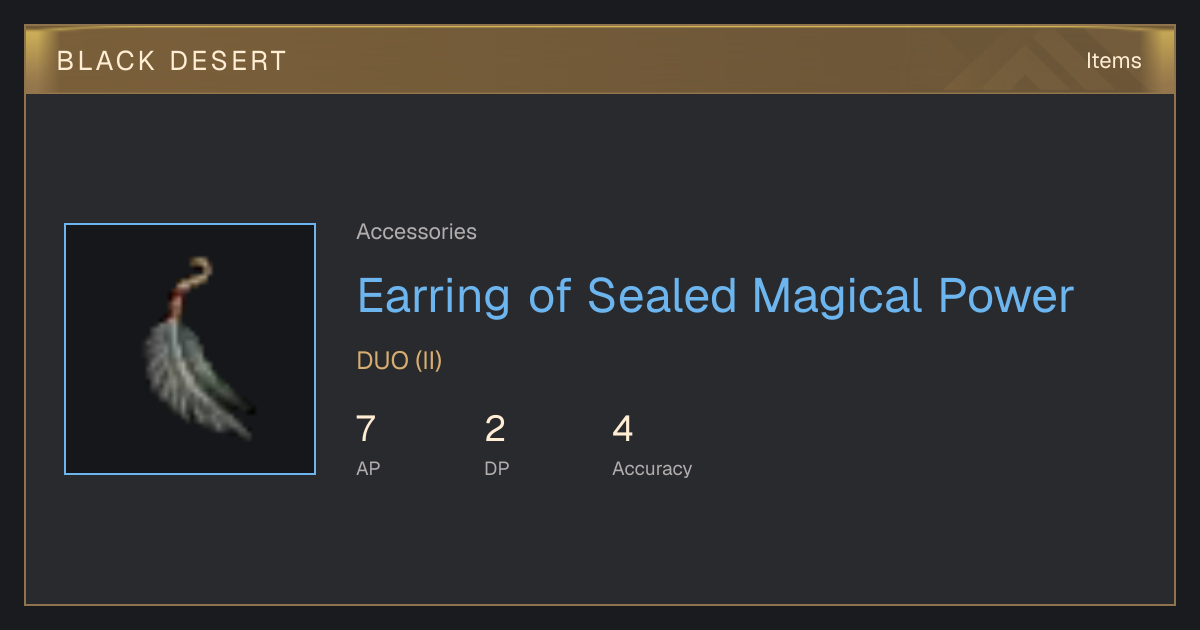
Task: Click the gold hook of the earring icon
Action: [197, 271]
